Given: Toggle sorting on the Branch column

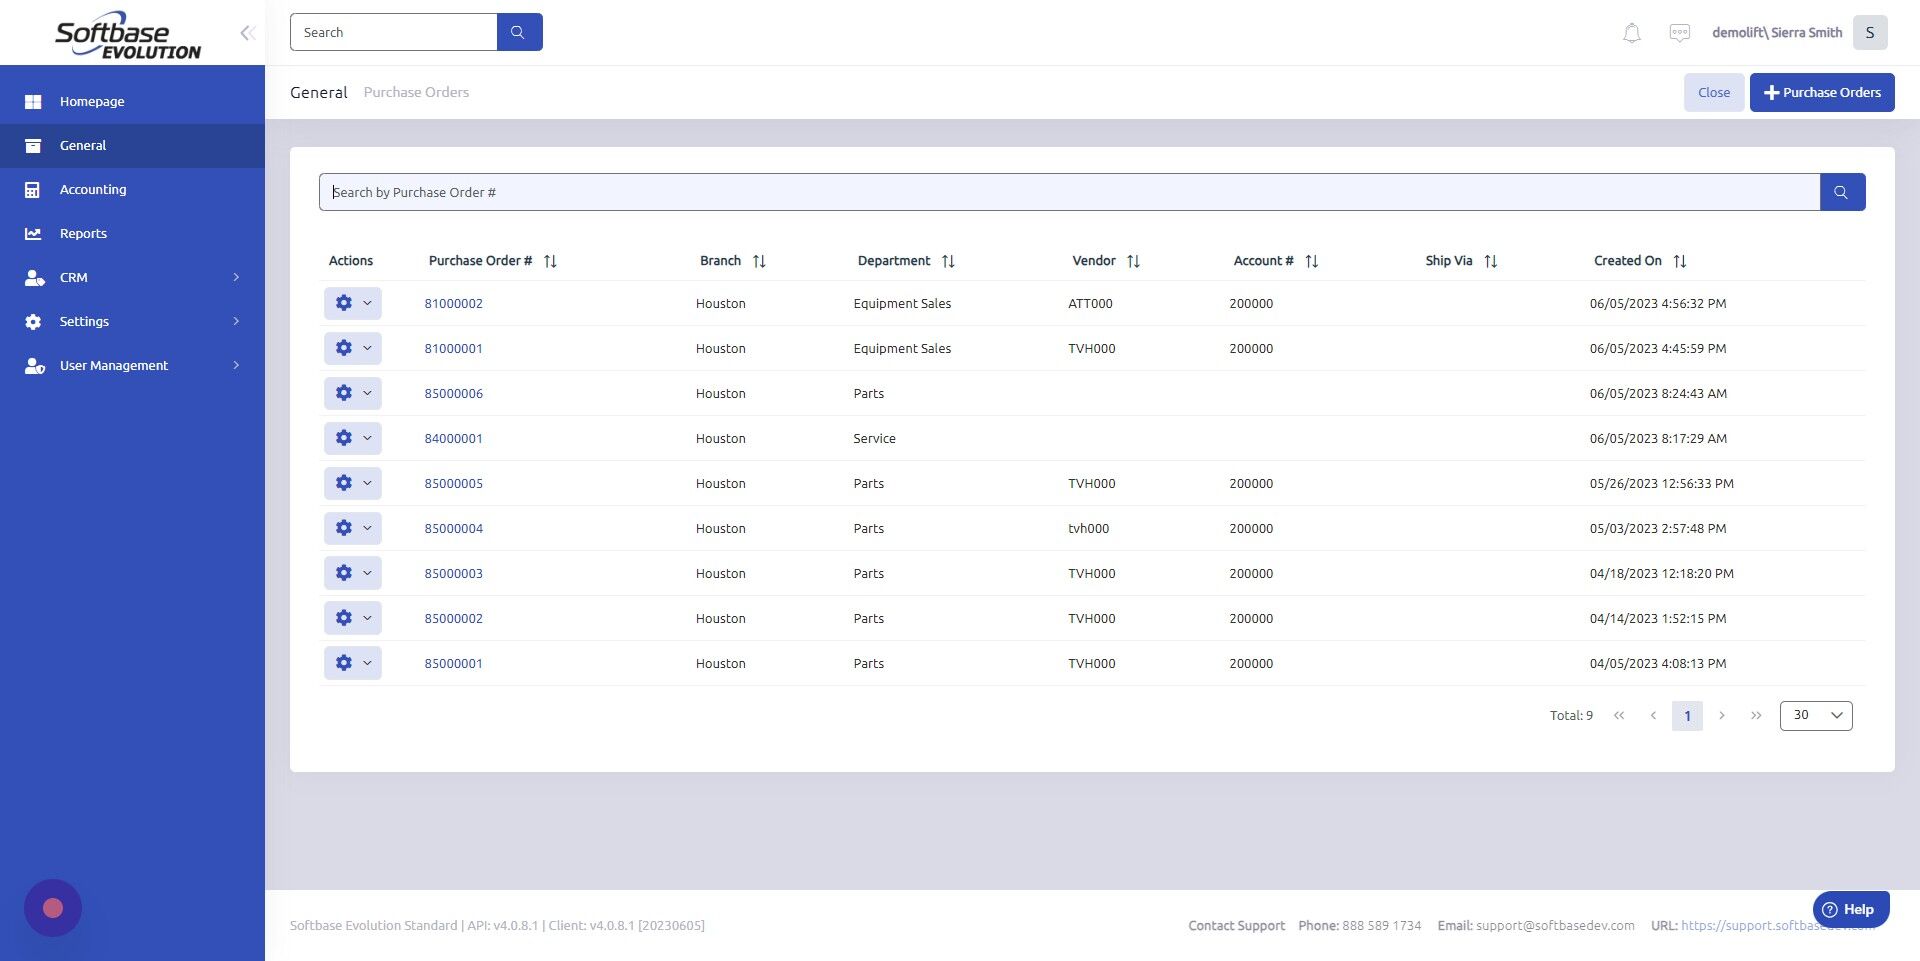Looking at the screenshot, I should (760, 260).
